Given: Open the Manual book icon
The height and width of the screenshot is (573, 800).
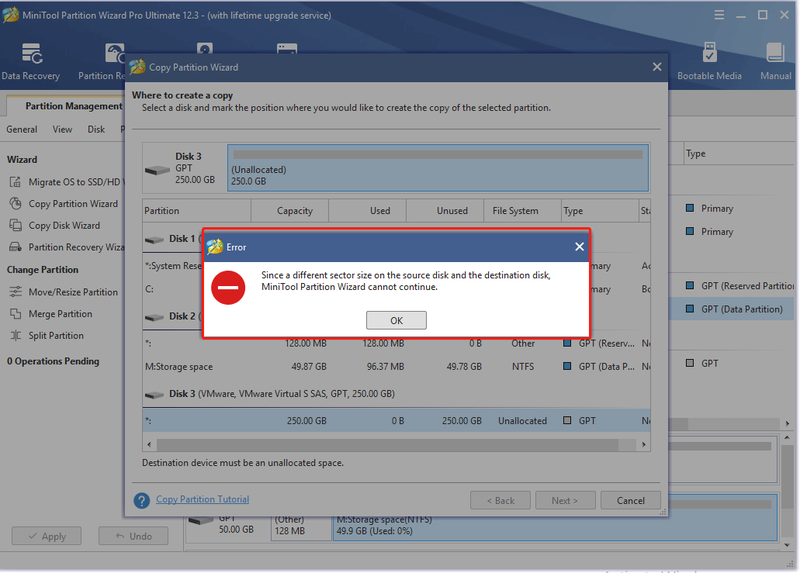Looking at the screenshot, I should [x=776, y=53].
